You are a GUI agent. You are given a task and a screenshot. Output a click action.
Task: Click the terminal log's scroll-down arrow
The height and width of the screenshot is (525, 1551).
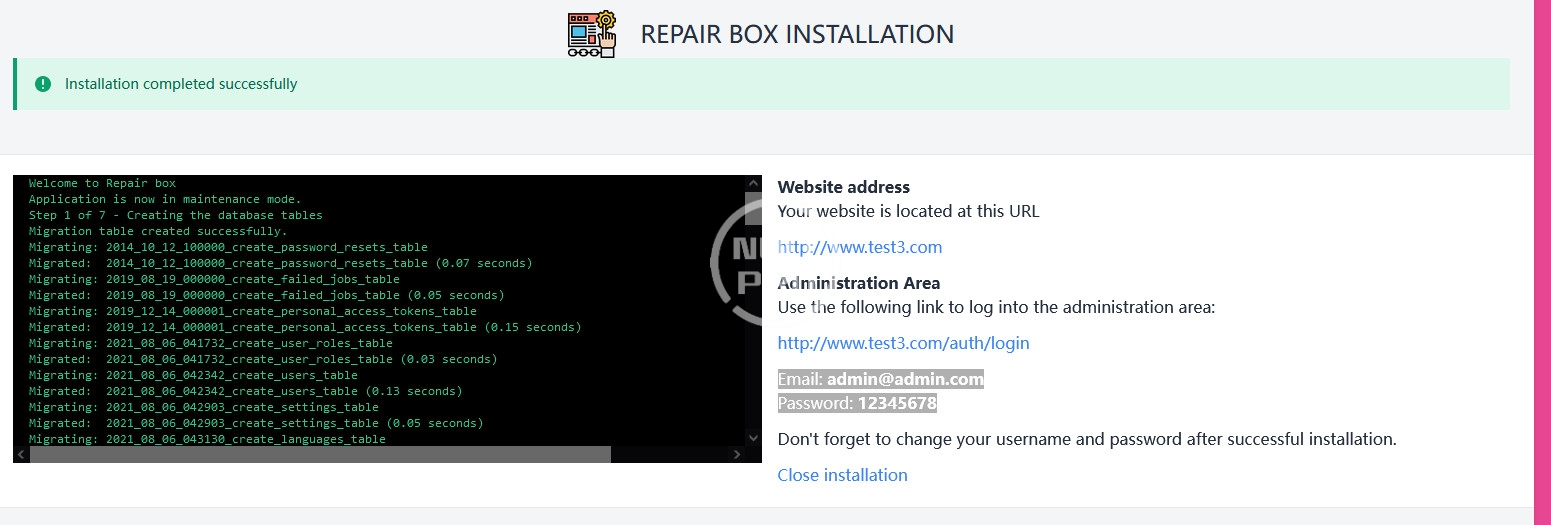coord(753,437)
